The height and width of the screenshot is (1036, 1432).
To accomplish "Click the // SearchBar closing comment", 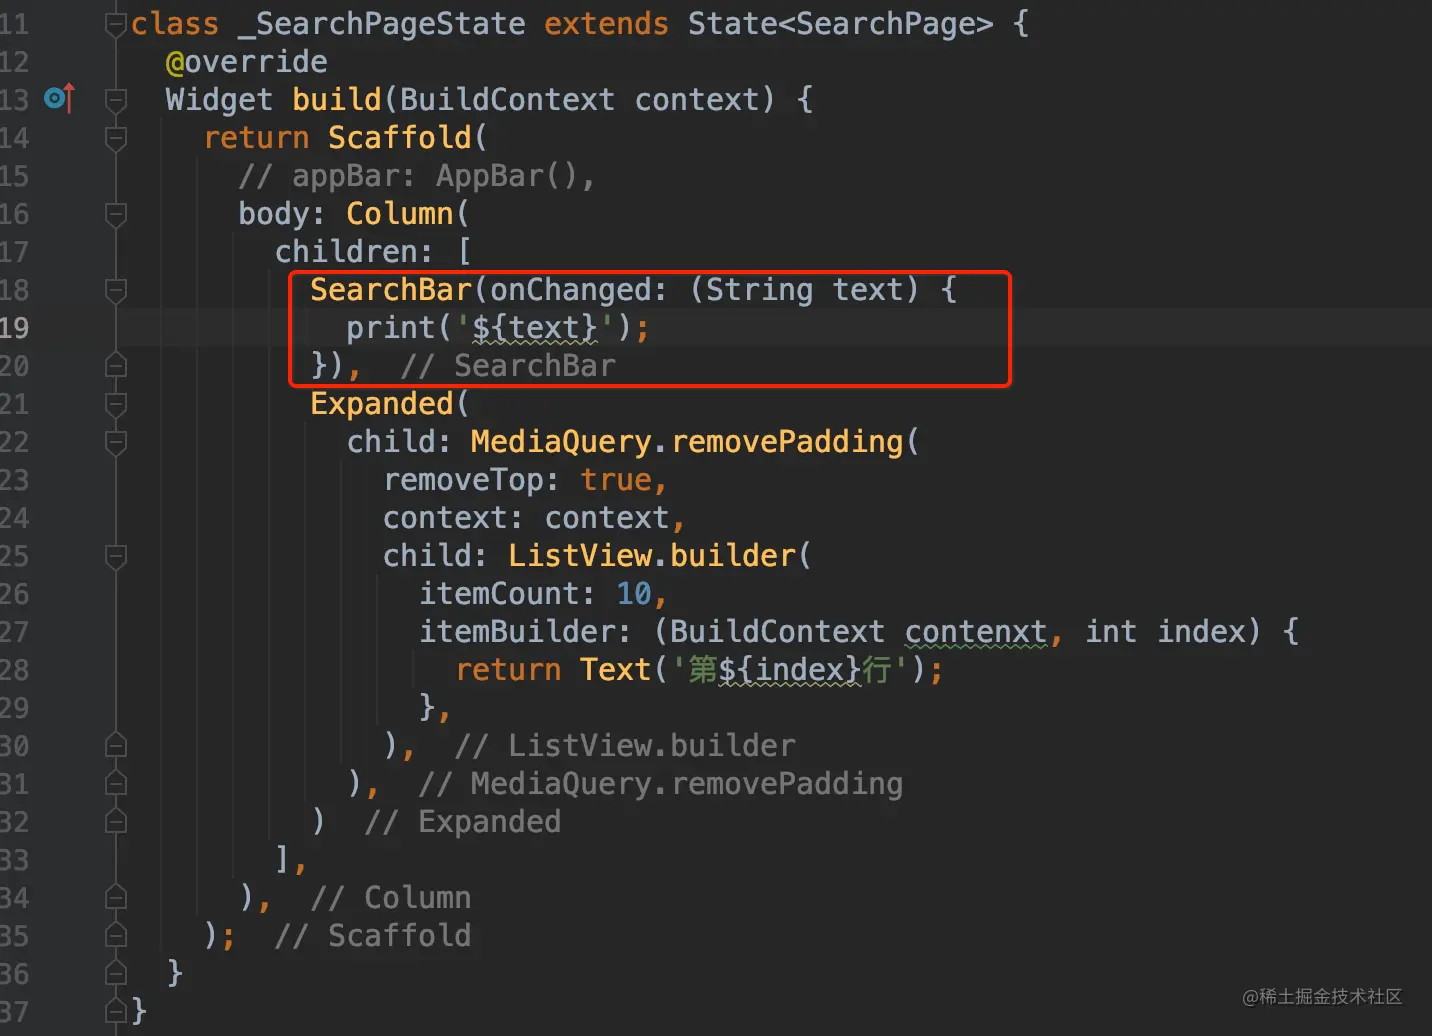I will [x=508, y=366].
